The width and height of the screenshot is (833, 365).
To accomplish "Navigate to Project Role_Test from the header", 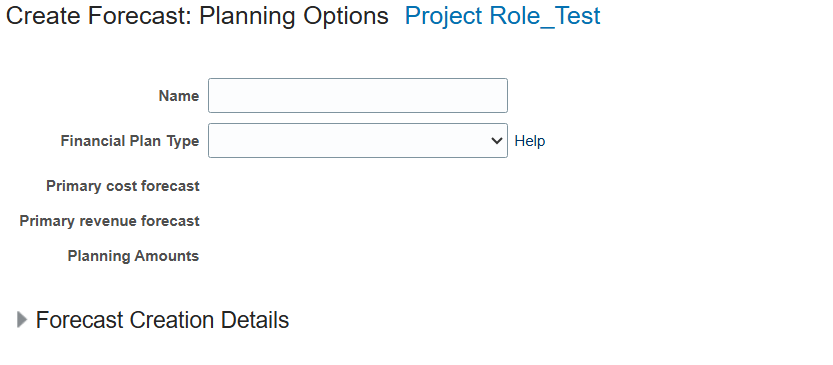I will [x=503, y=16].
